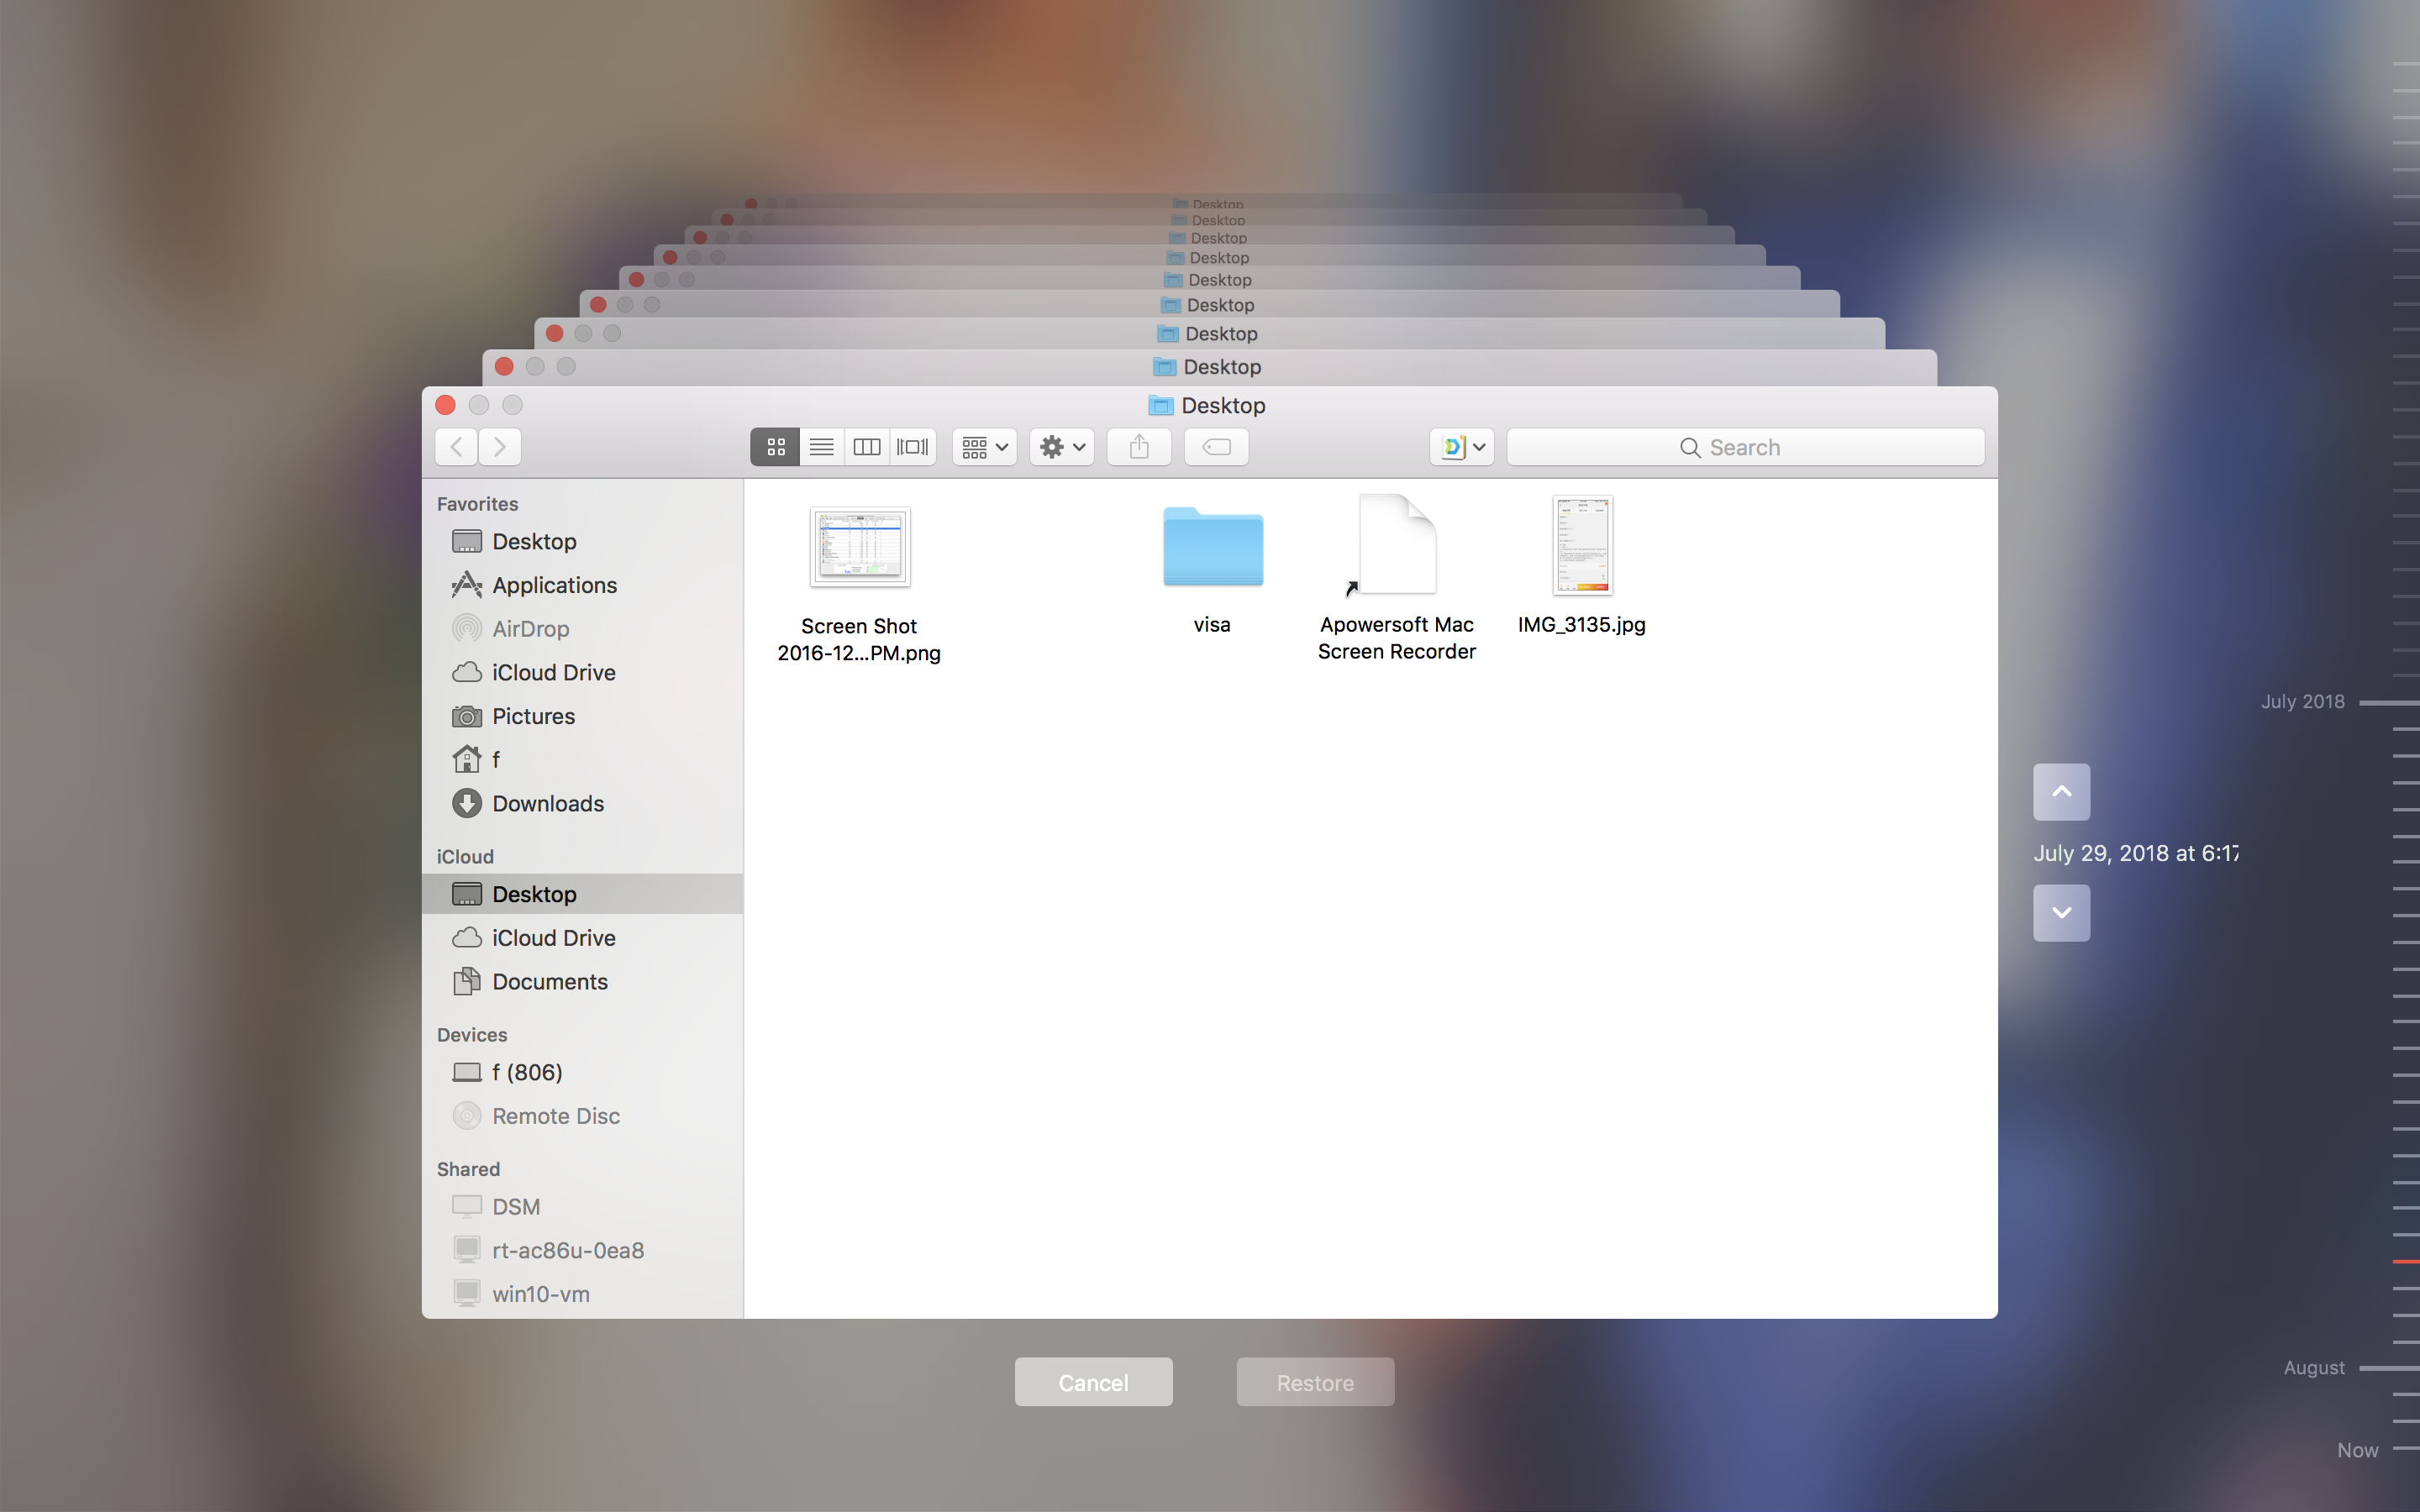
Task: Jump to July 2018 on timeline
Action: click(x=2302, y=702)
